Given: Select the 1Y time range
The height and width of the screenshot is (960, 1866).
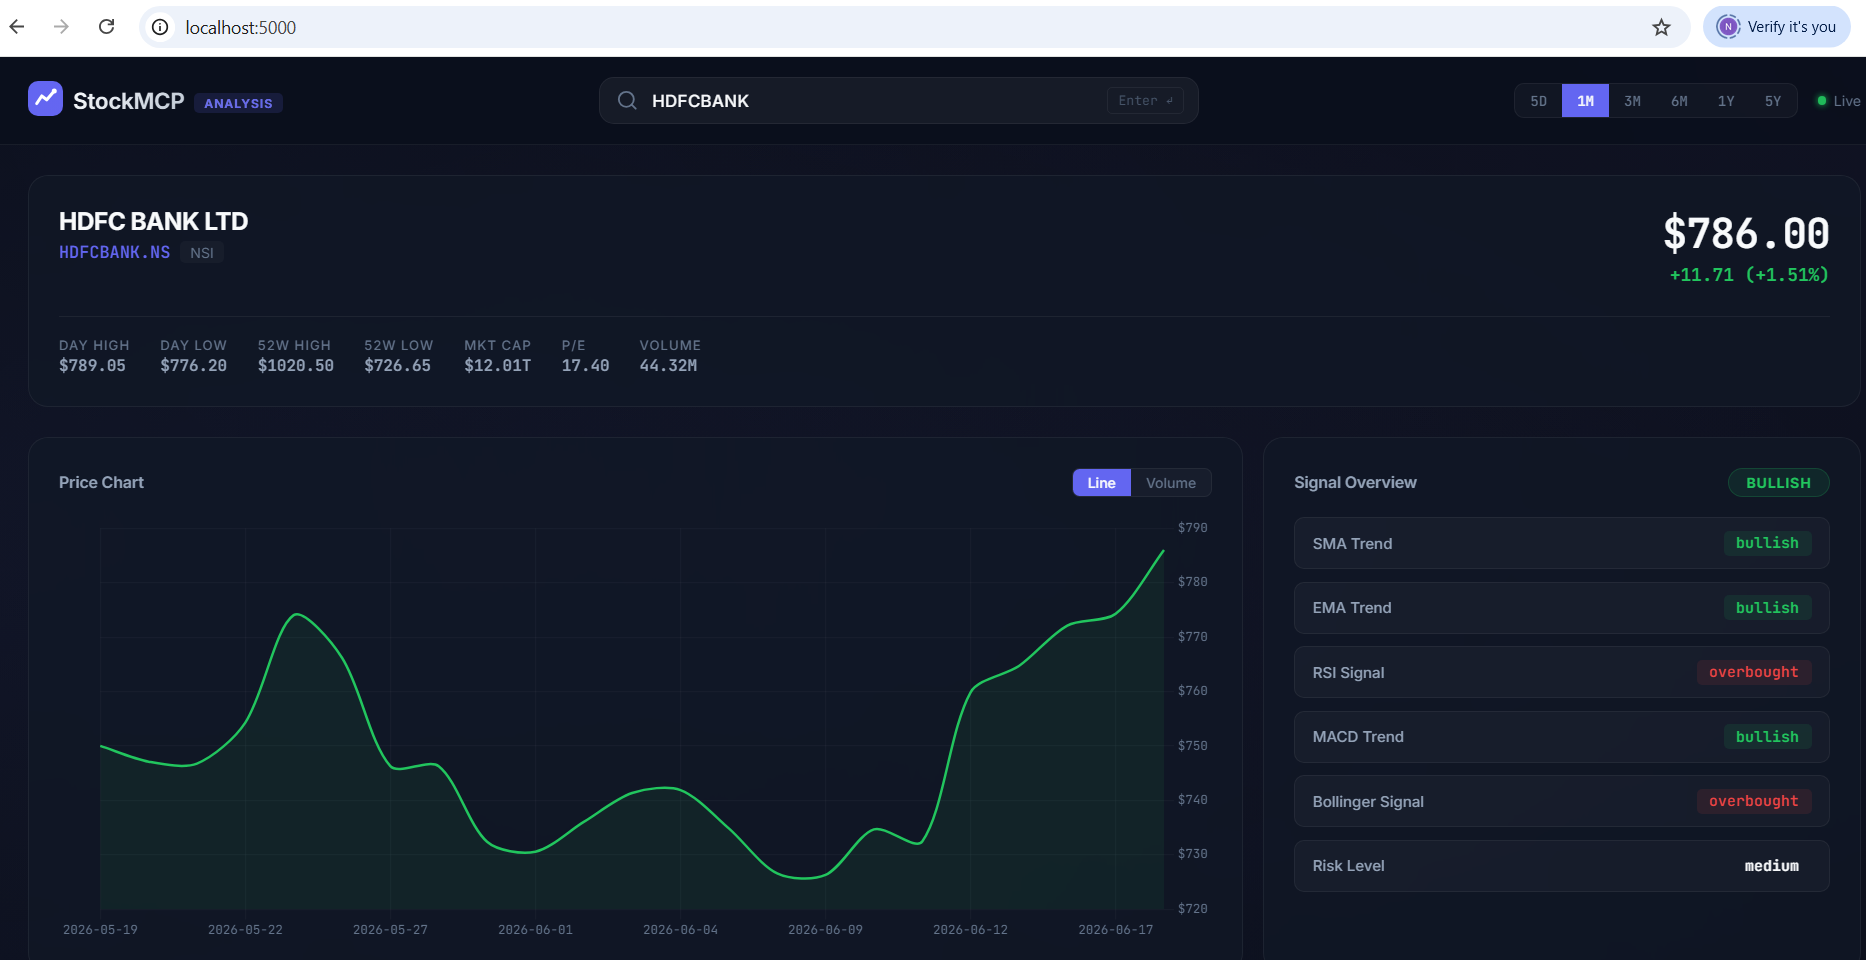Looking at the screenshot, I should [1726, 101].
